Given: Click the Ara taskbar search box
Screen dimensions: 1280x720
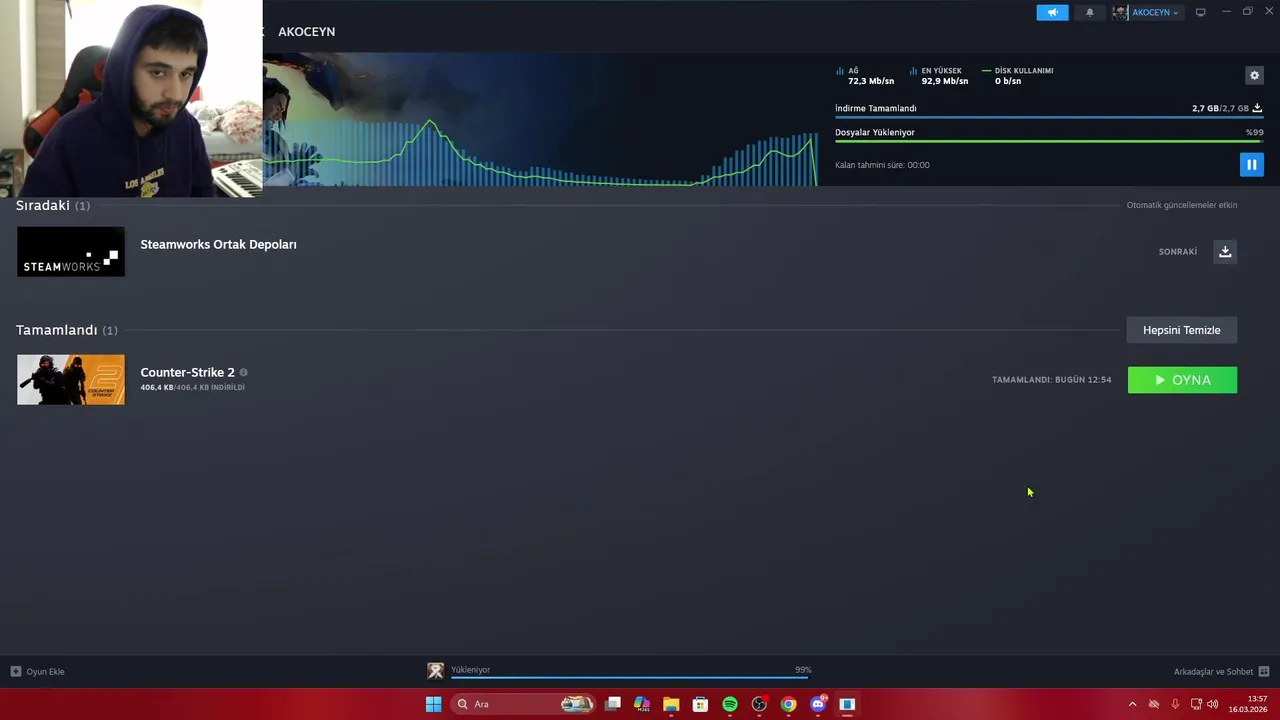Looking at the screenshot, I should click(x=523, y=704).
